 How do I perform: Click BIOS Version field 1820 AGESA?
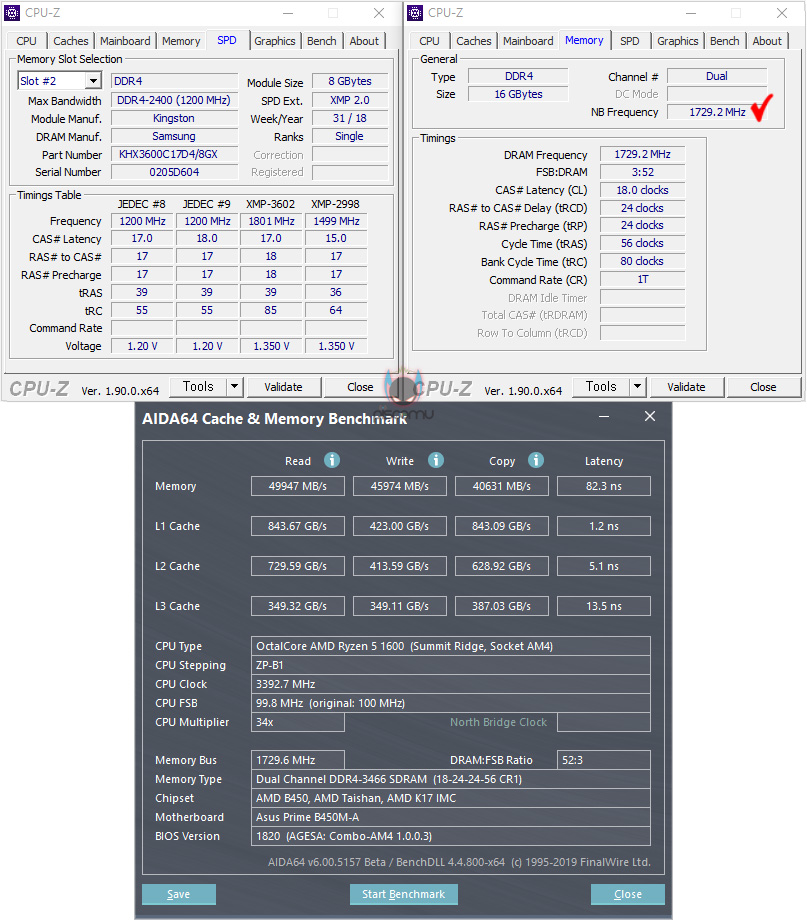tap(451, 836)
